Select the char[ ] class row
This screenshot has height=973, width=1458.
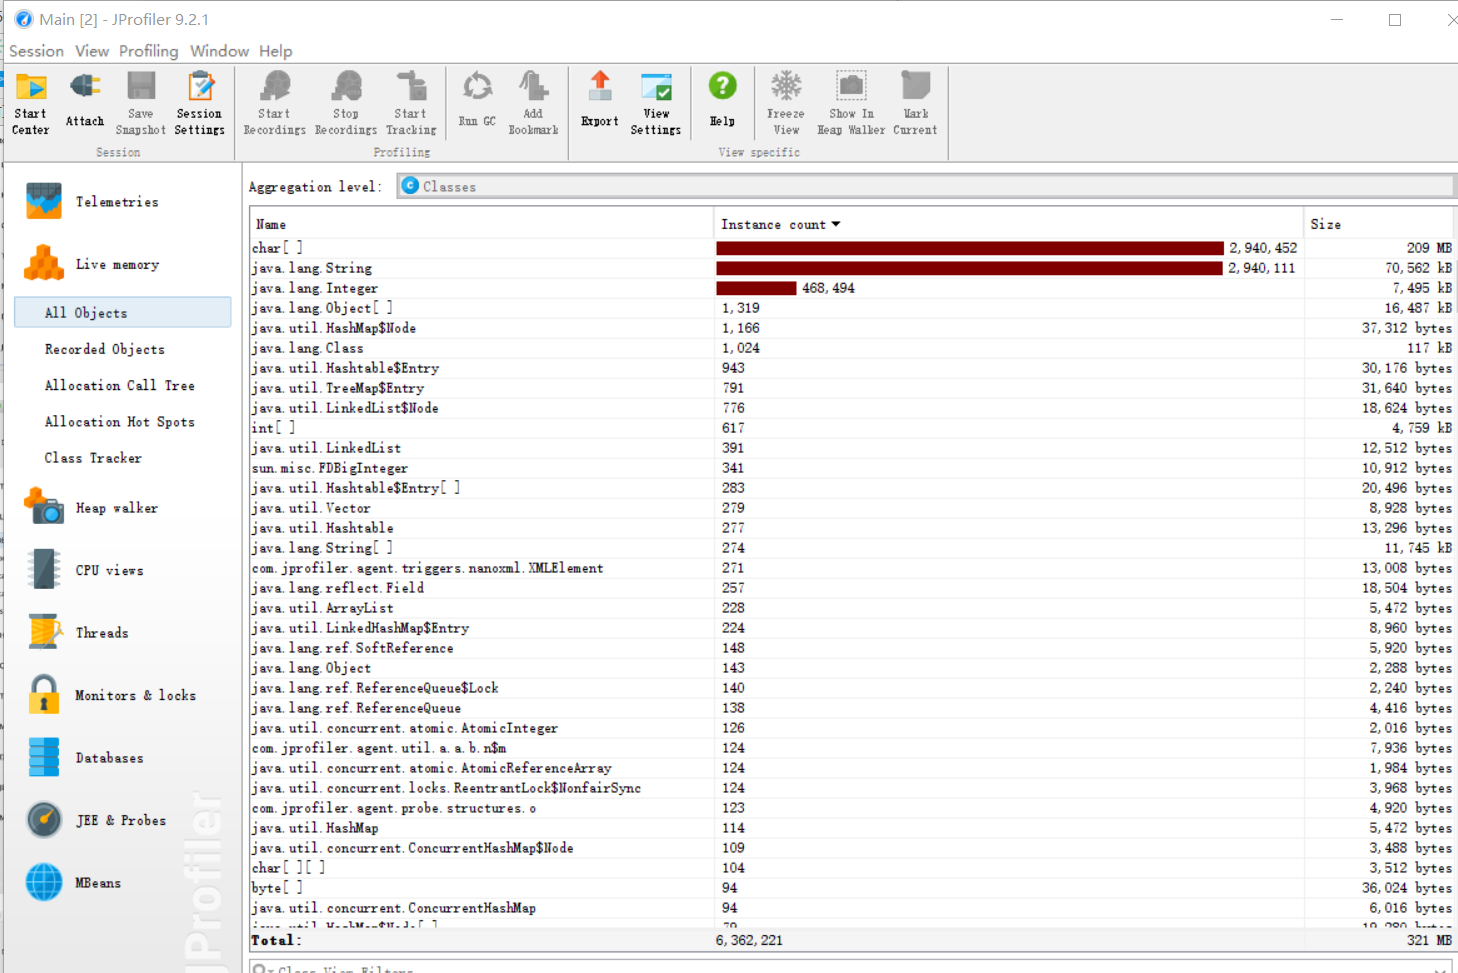852,248
